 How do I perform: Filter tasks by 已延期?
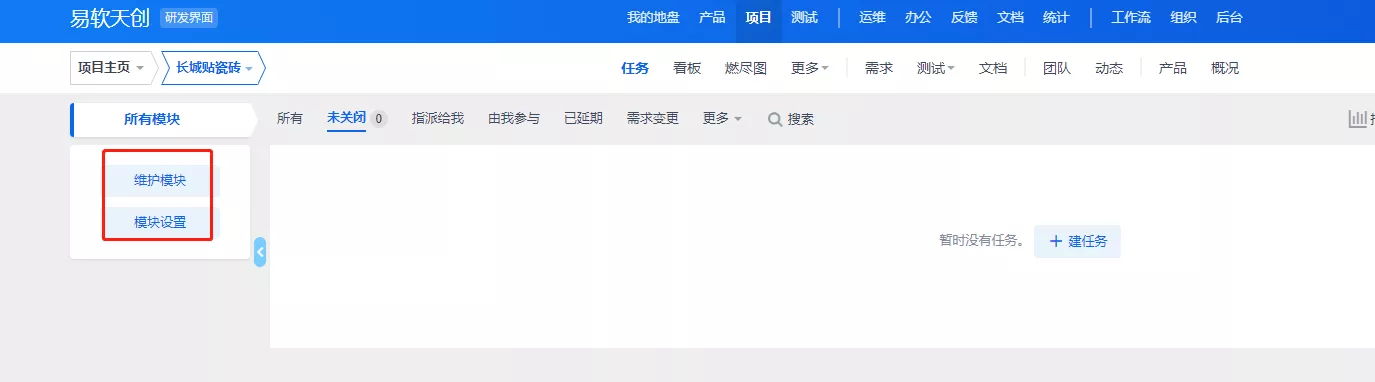(583, 118)
